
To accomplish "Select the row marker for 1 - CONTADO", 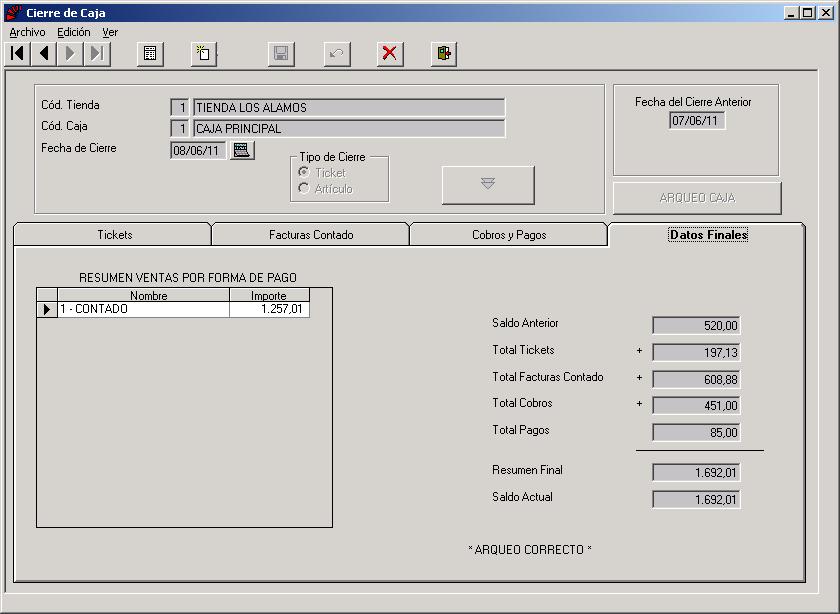I will 47,309.
